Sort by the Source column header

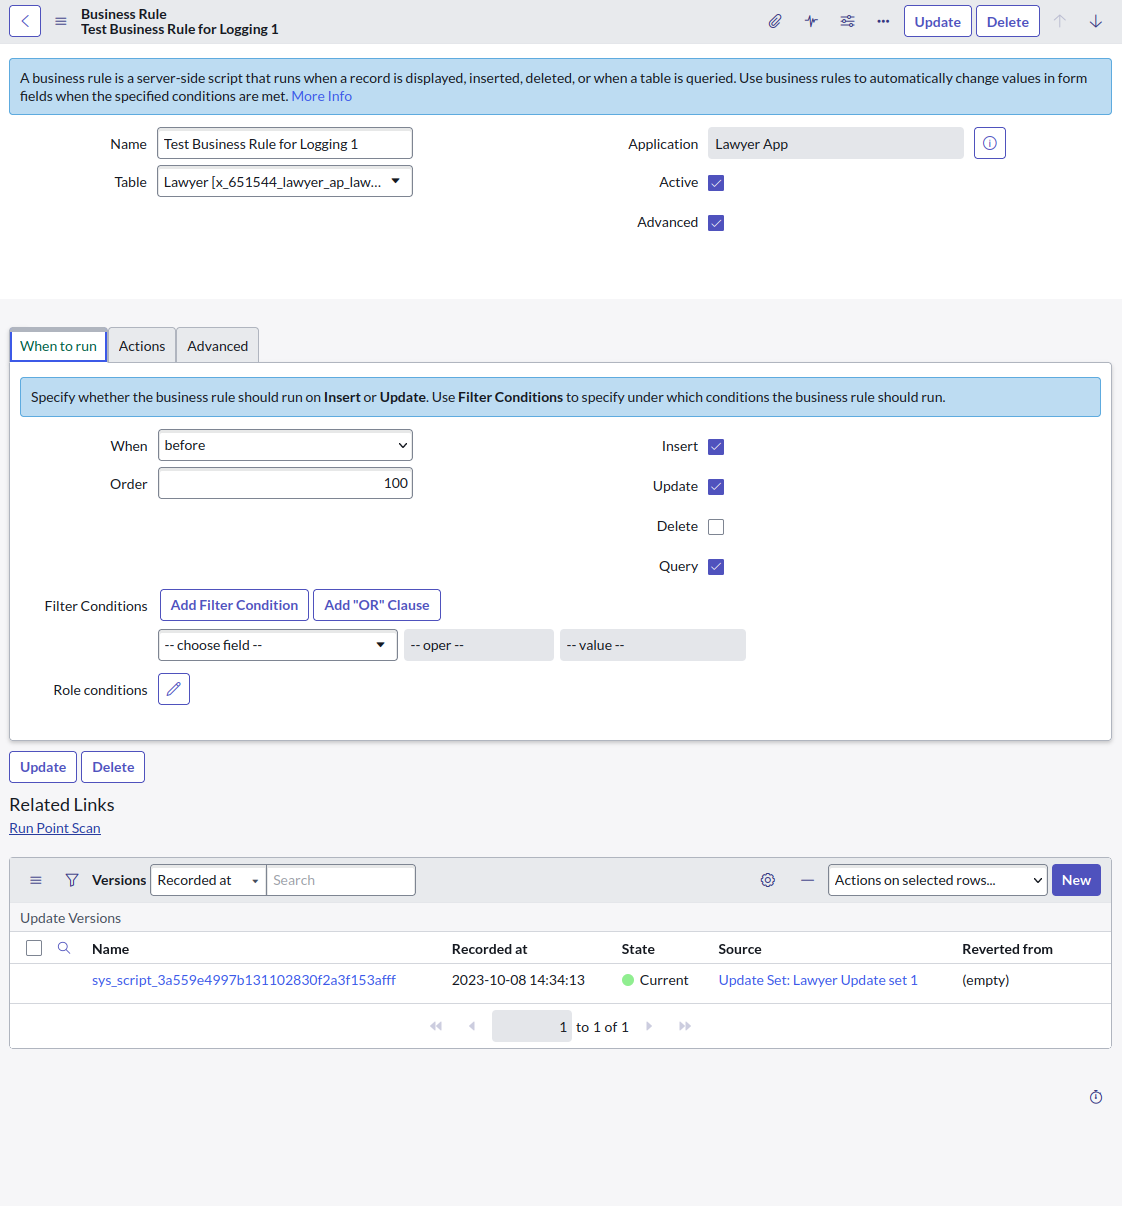pos(740,949)
